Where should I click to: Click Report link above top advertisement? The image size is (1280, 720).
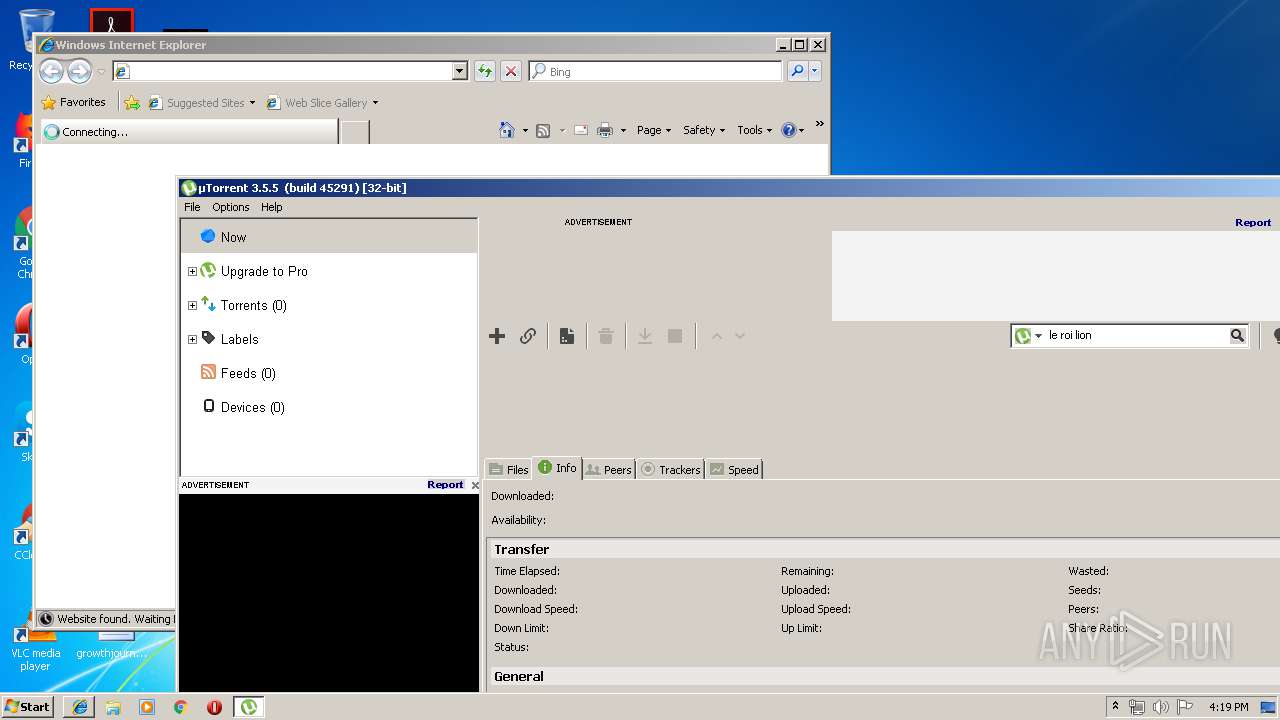(x=1253, y=222)
